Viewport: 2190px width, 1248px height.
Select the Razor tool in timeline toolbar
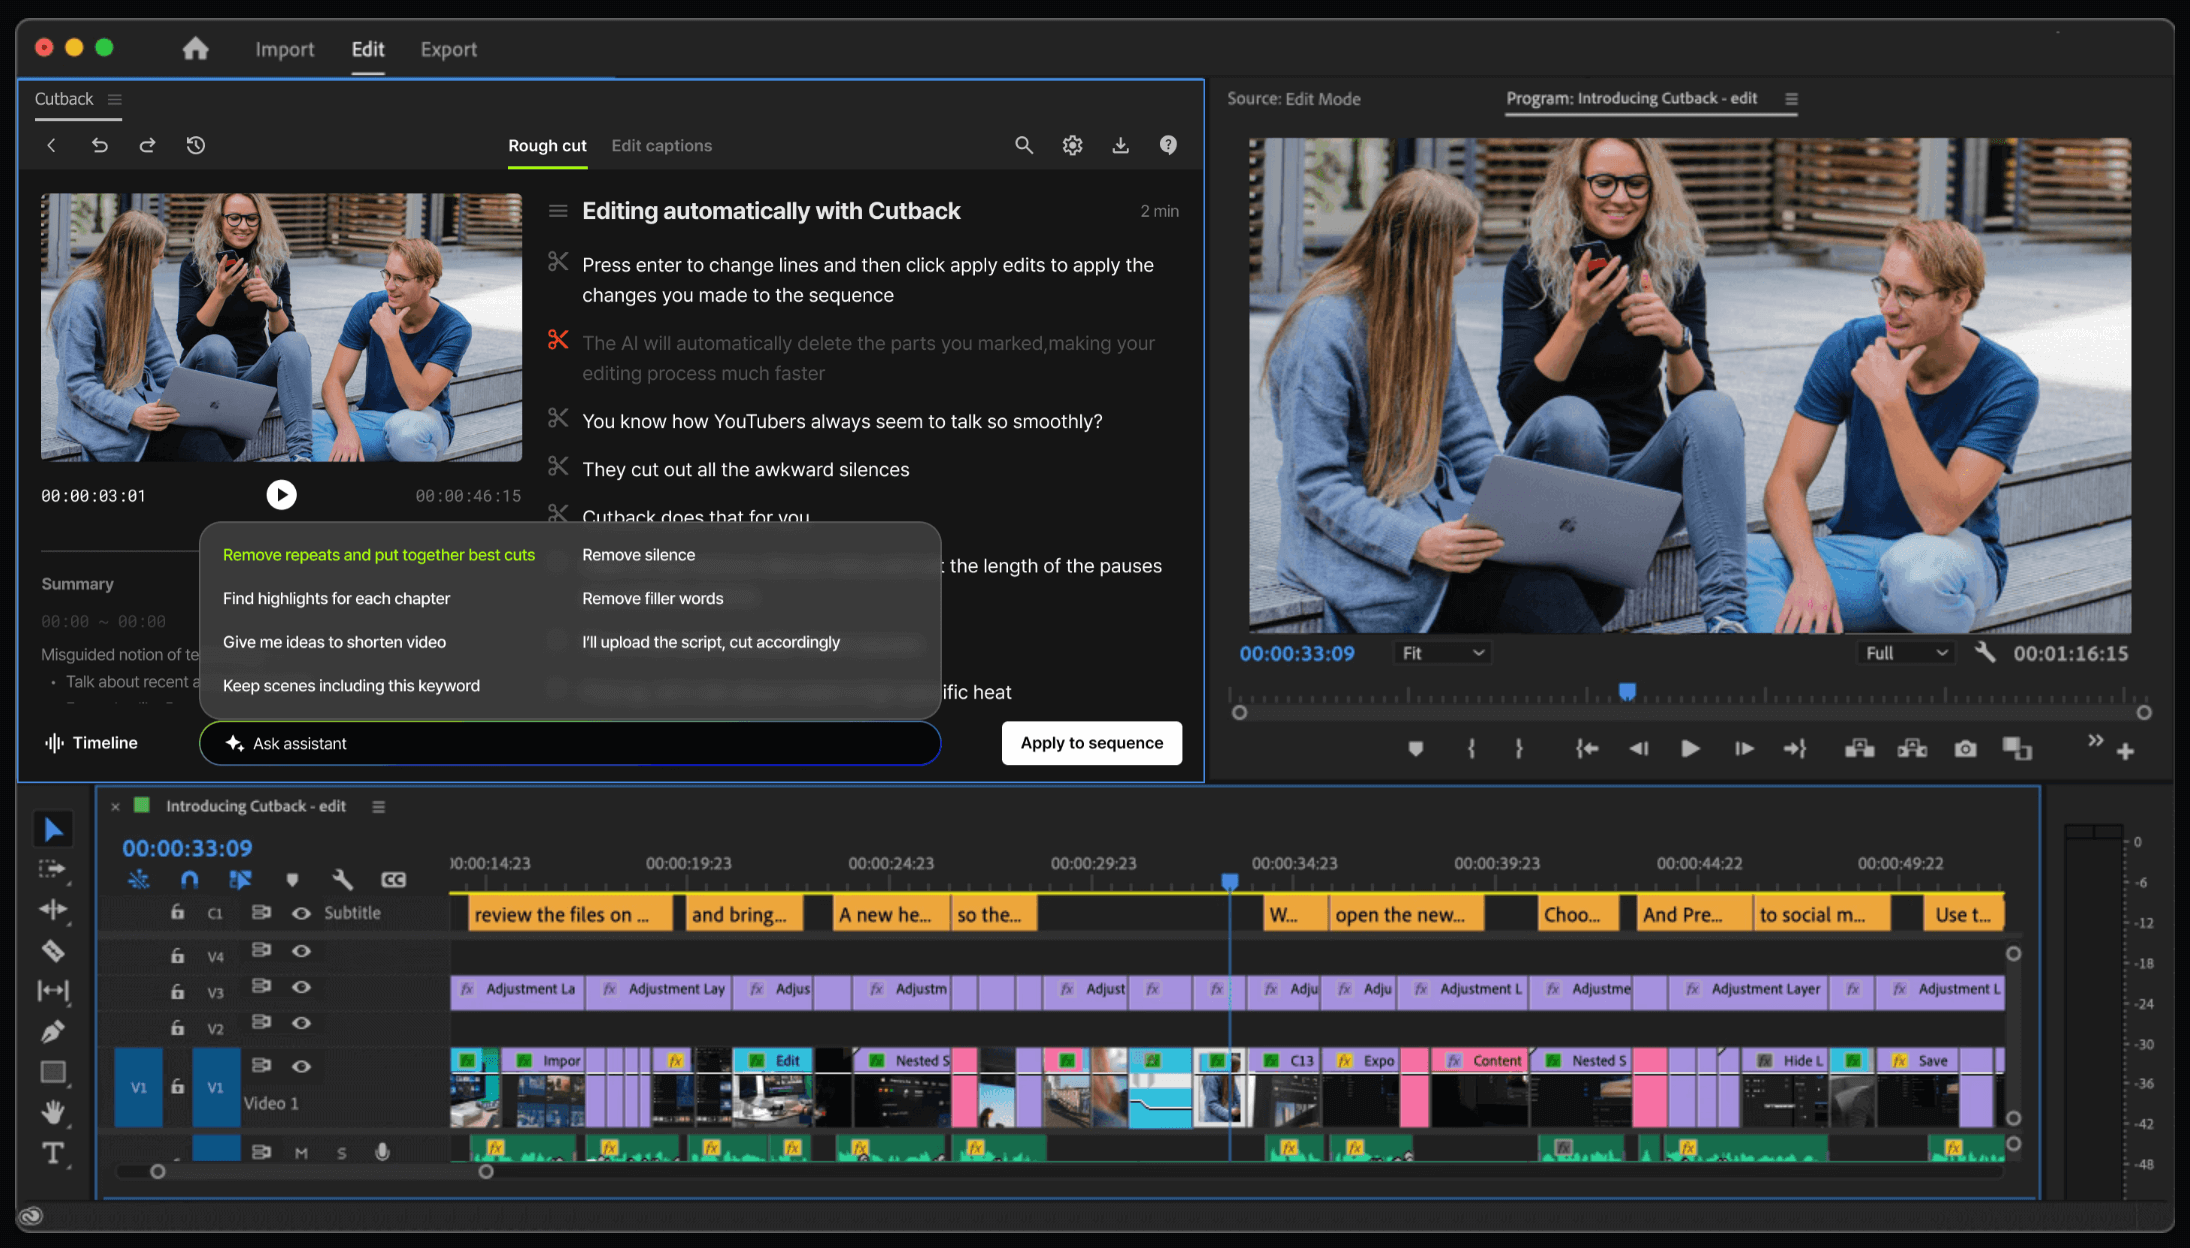(53, 950)
